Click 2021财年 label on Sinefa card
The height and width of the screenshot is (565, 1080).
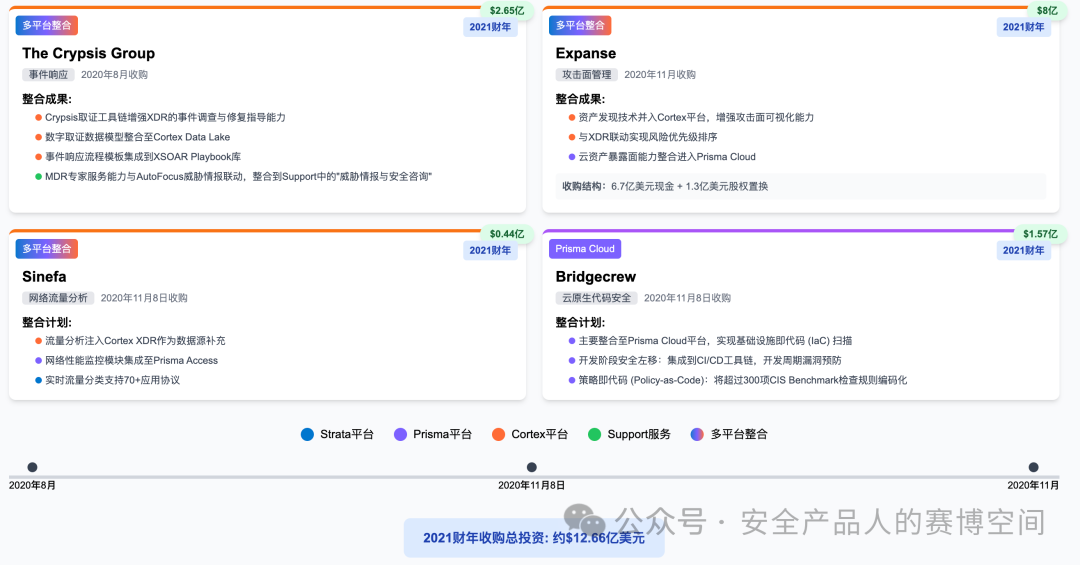pos(490,250)
